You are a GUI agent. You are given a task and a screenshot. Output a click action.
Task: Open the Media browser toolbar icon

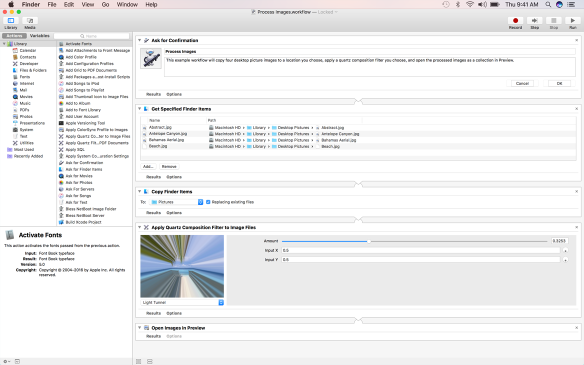click(30, 20)
